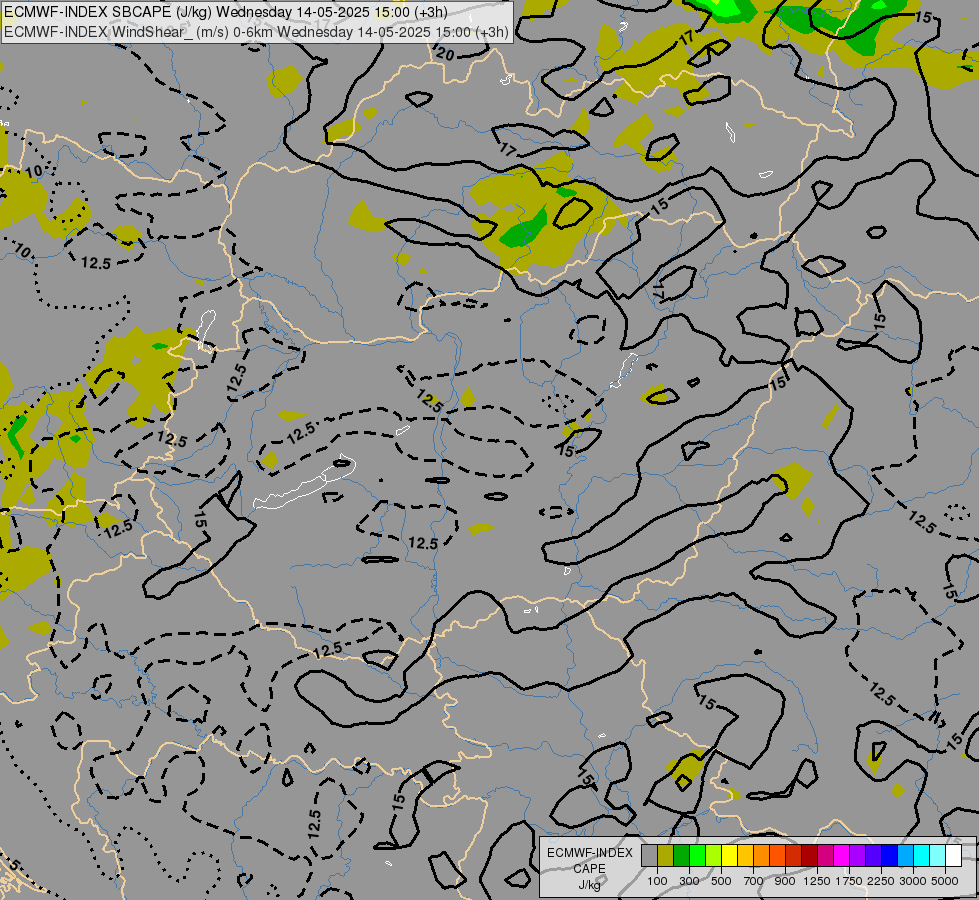
Task: Click the legend value '100'
Action: point(657,881)
